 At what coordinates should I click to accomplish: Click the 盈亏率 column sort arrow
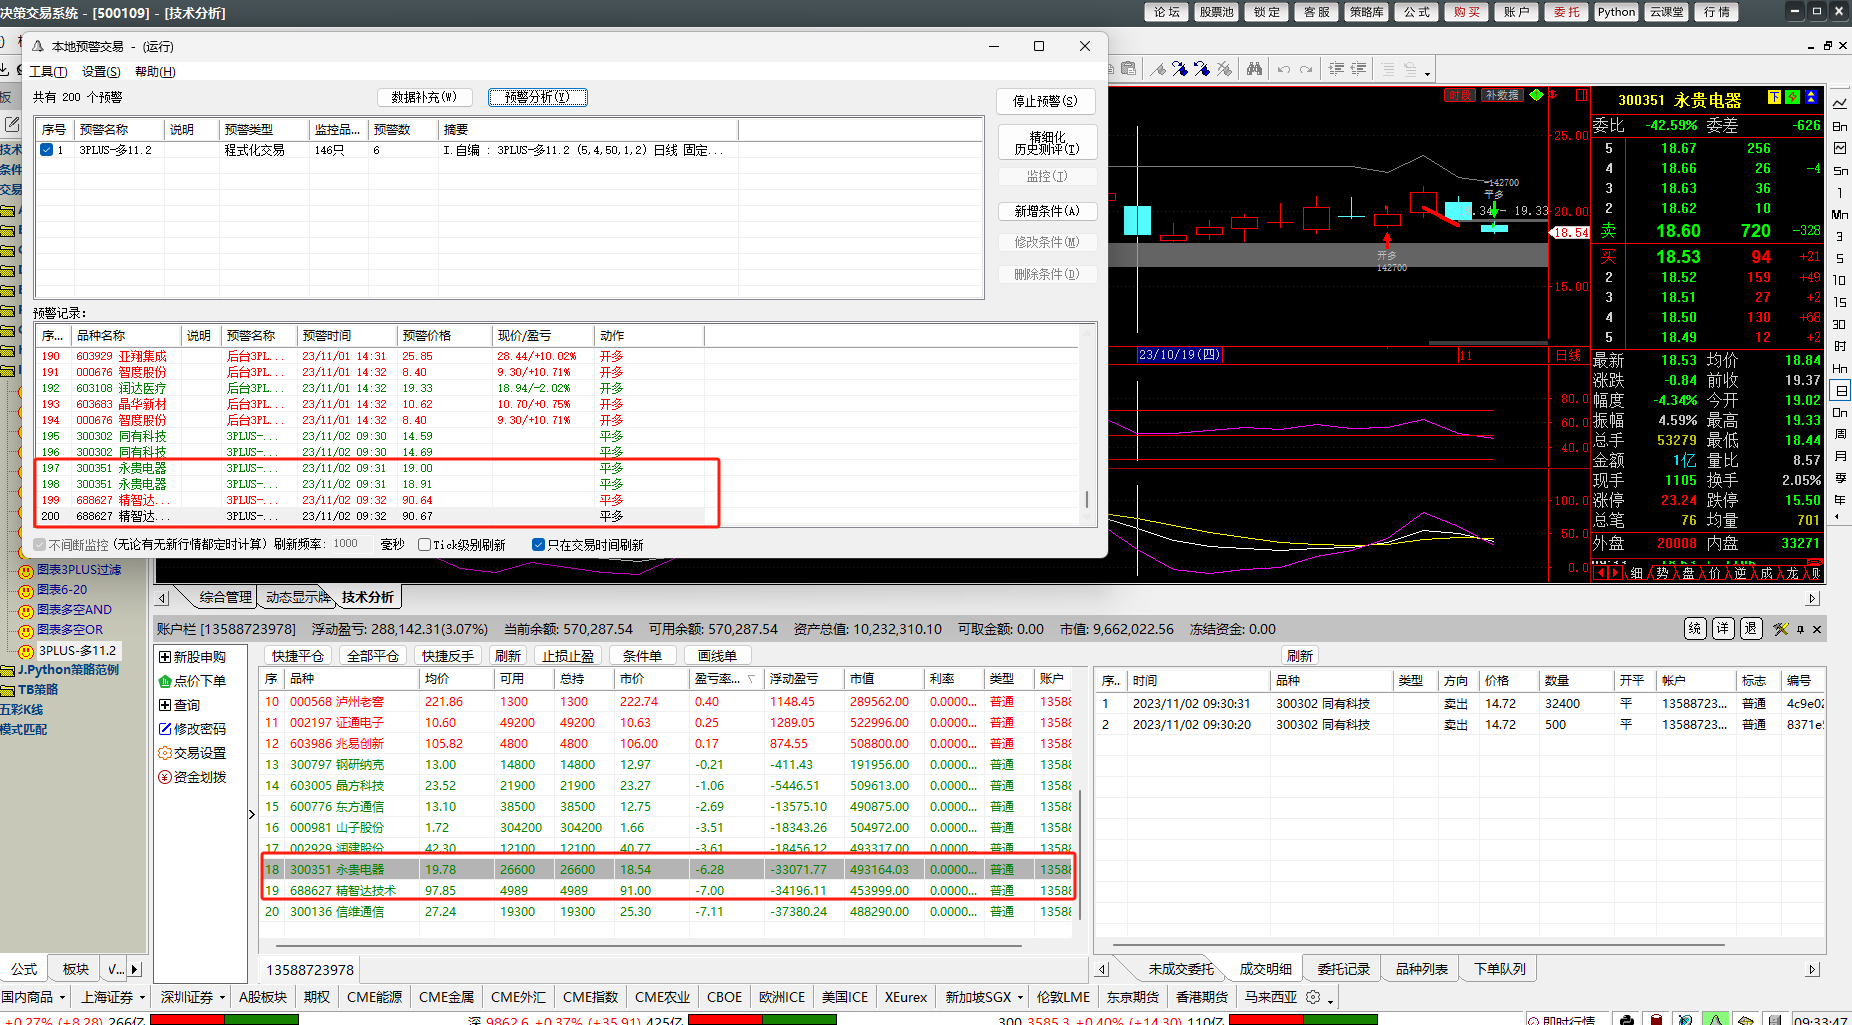point(751,679)
